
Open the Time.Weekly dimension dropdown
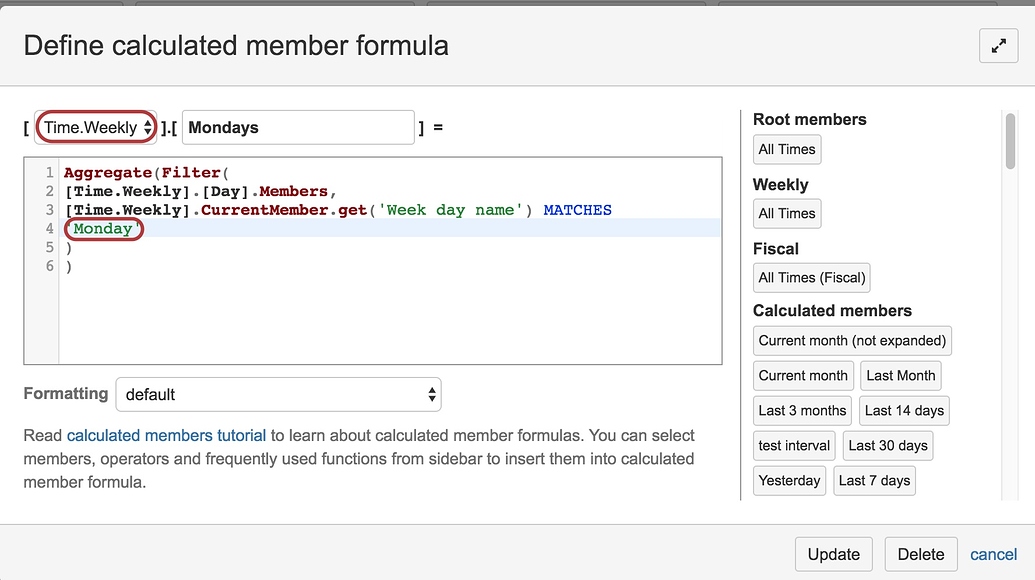[x=95, y=127]
